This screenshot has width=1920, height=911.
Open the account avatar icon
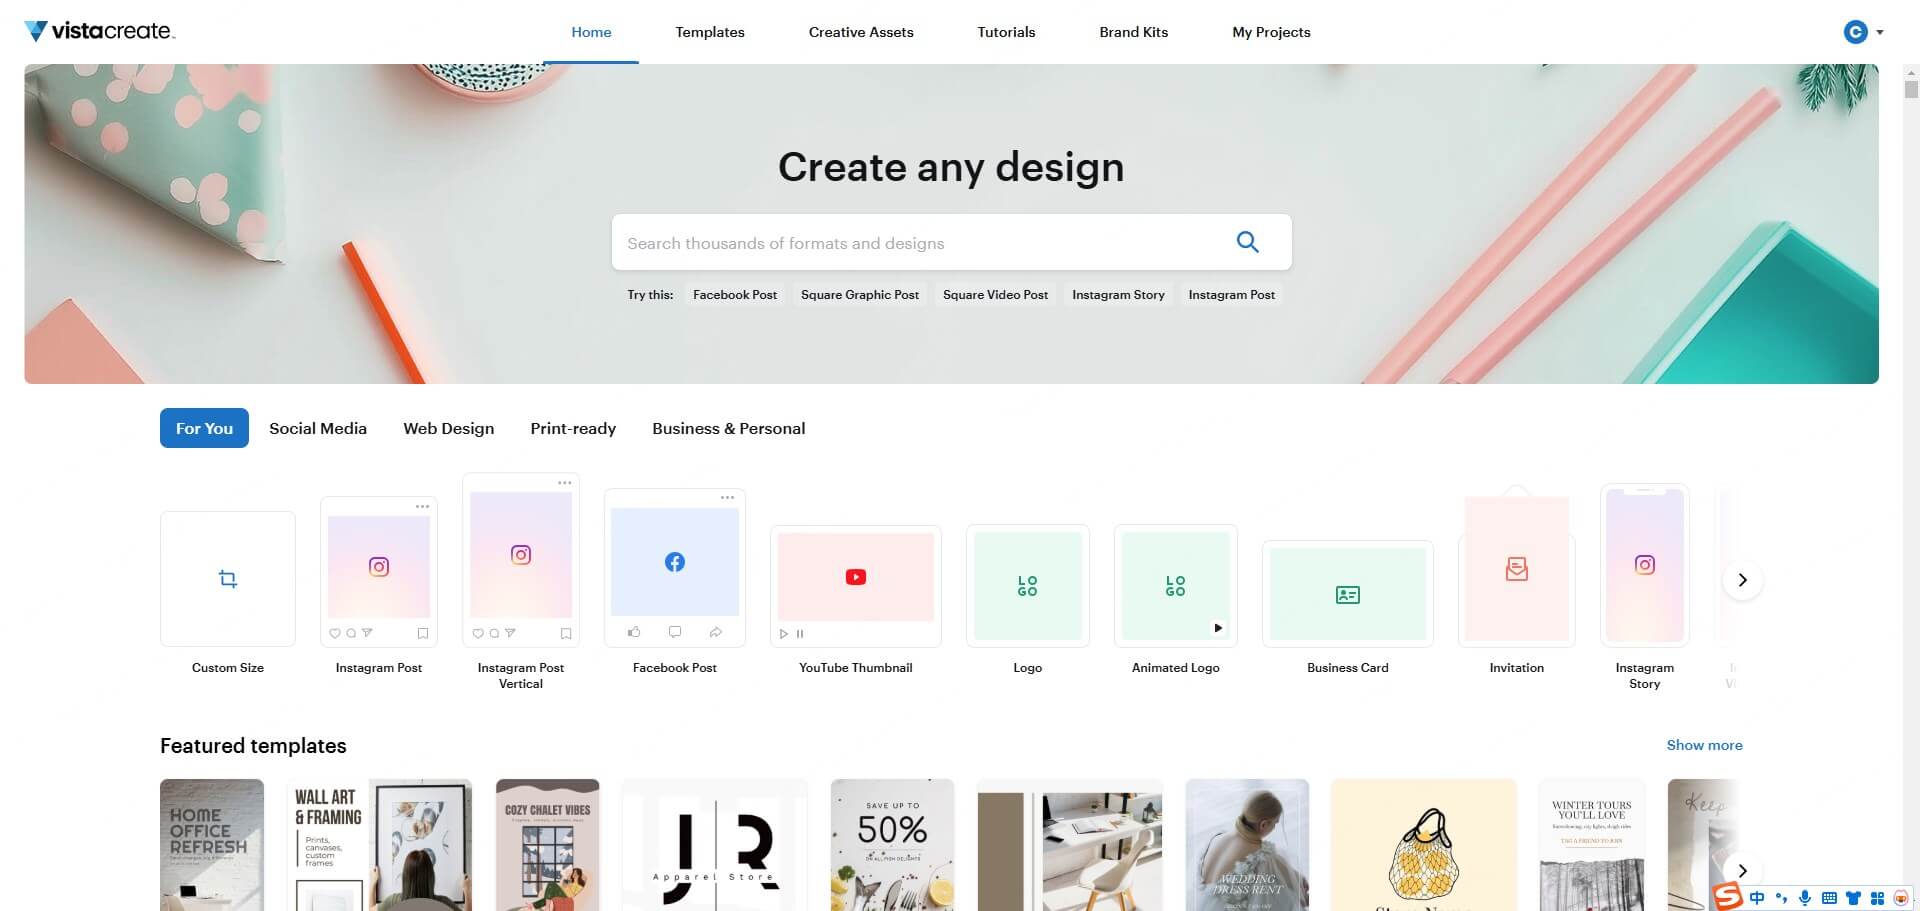coord(1855,32)
